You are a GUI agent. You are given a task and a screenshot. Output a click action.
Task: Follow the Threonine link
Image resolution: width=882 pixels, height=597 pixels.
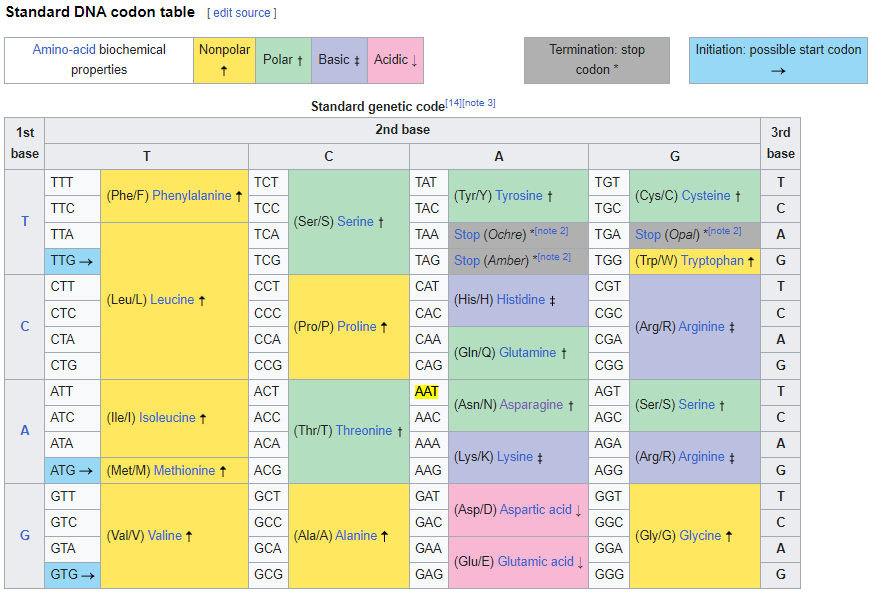364,430
